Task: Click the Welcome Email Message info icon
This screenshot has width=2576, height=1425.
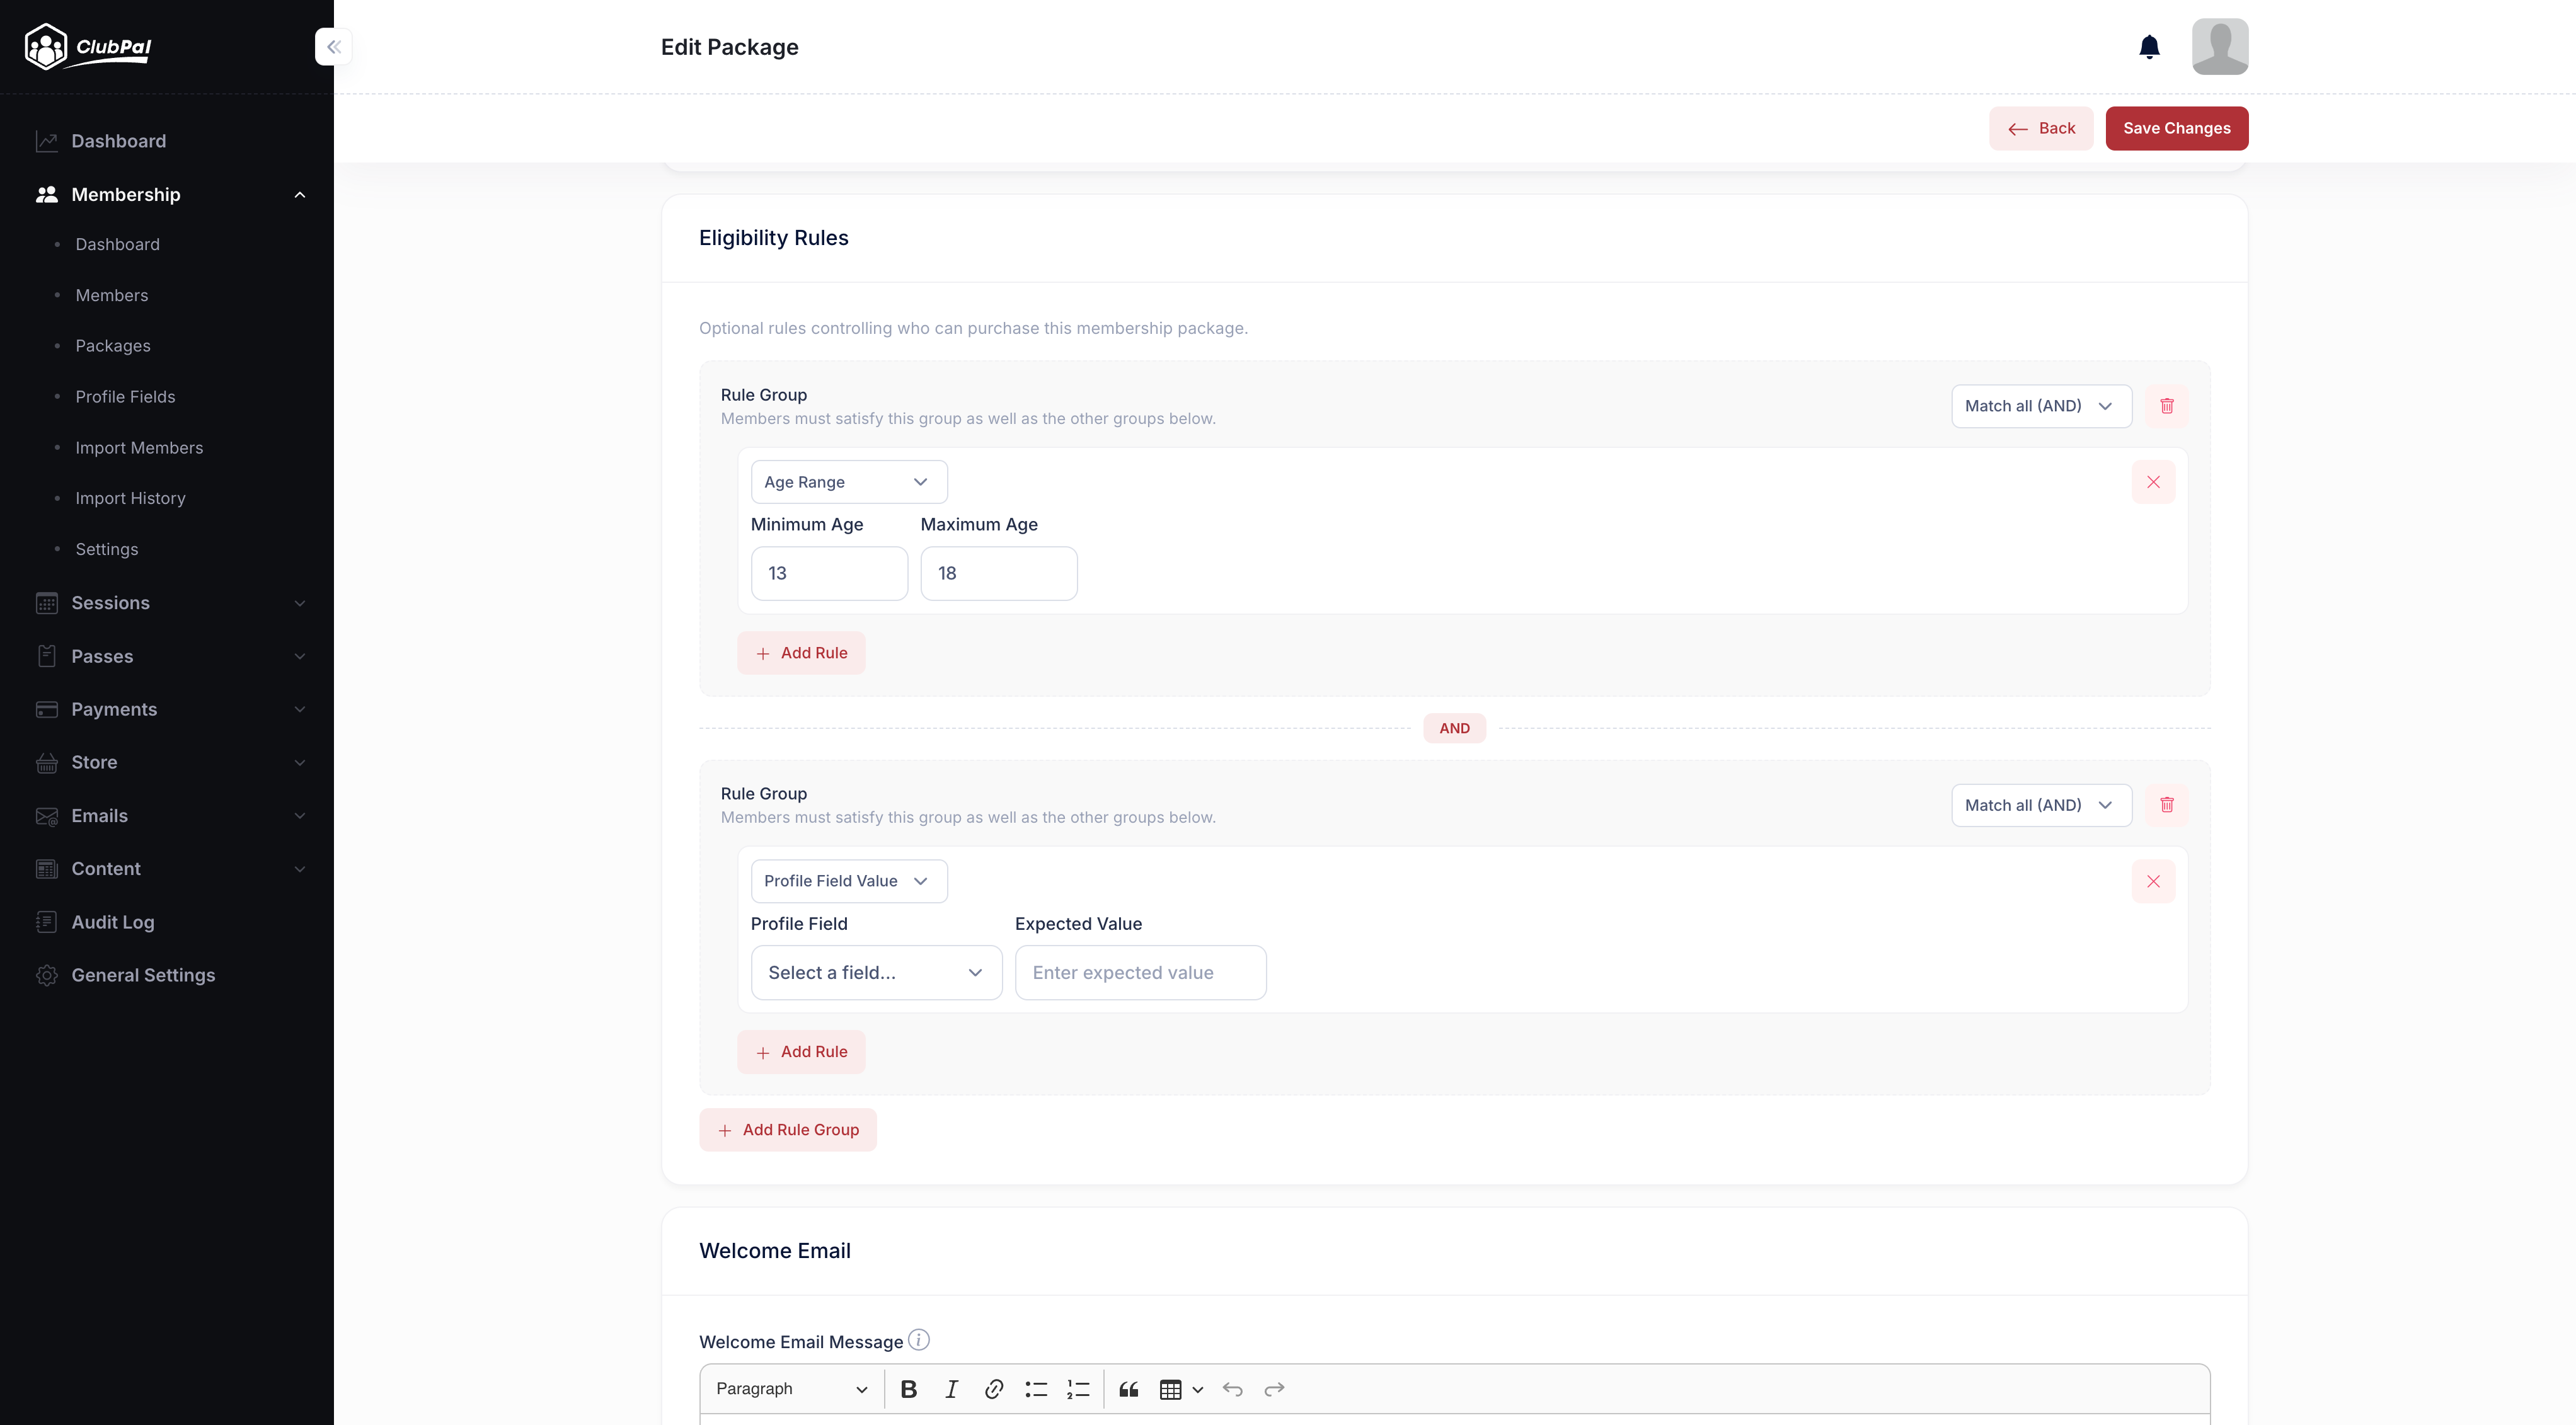Action: pyautogui.click(x=918, y=1340)
